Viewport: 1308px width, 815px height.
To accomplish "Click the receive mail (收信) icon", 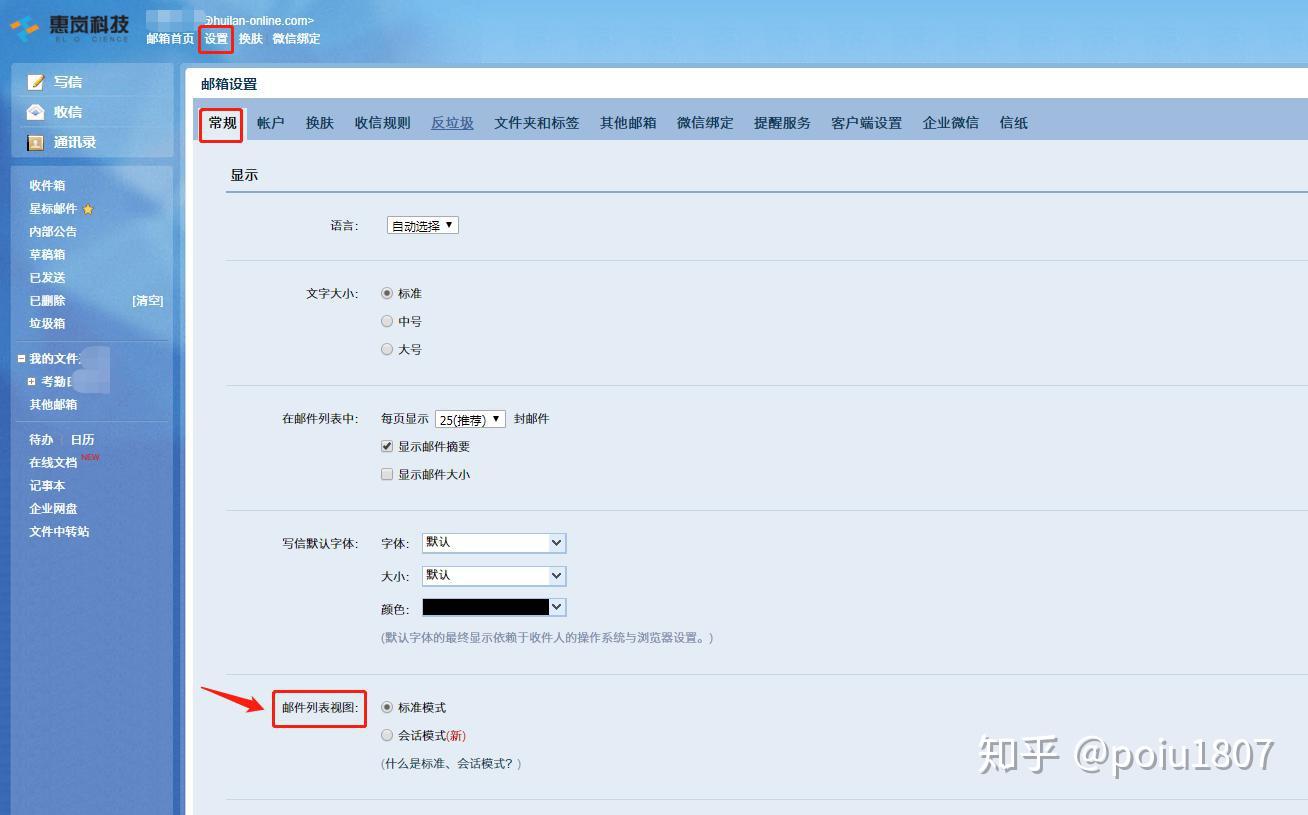I will (x=36, y=112).
